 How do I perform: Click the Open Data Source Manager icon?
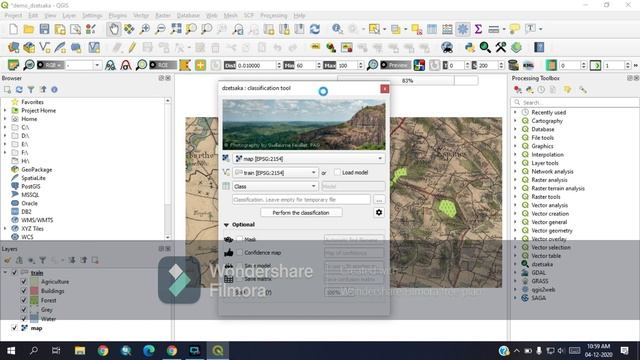[13, 47]
